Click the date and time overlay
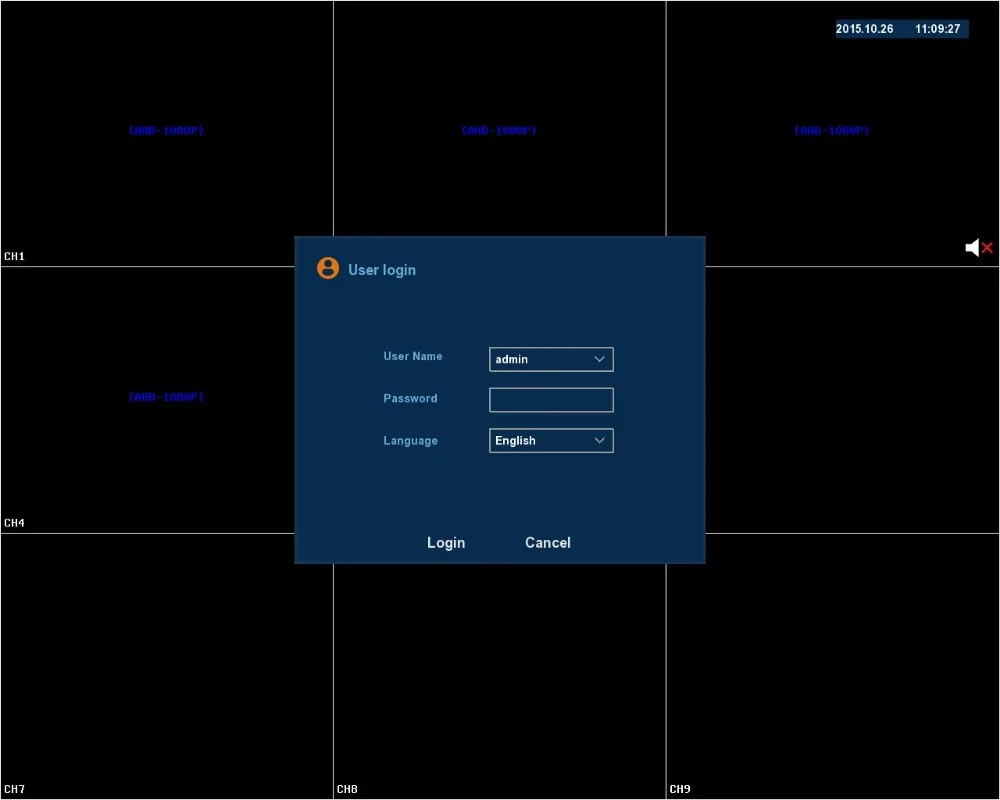This screenshot has width=1000, height=800. click(902, 29)
